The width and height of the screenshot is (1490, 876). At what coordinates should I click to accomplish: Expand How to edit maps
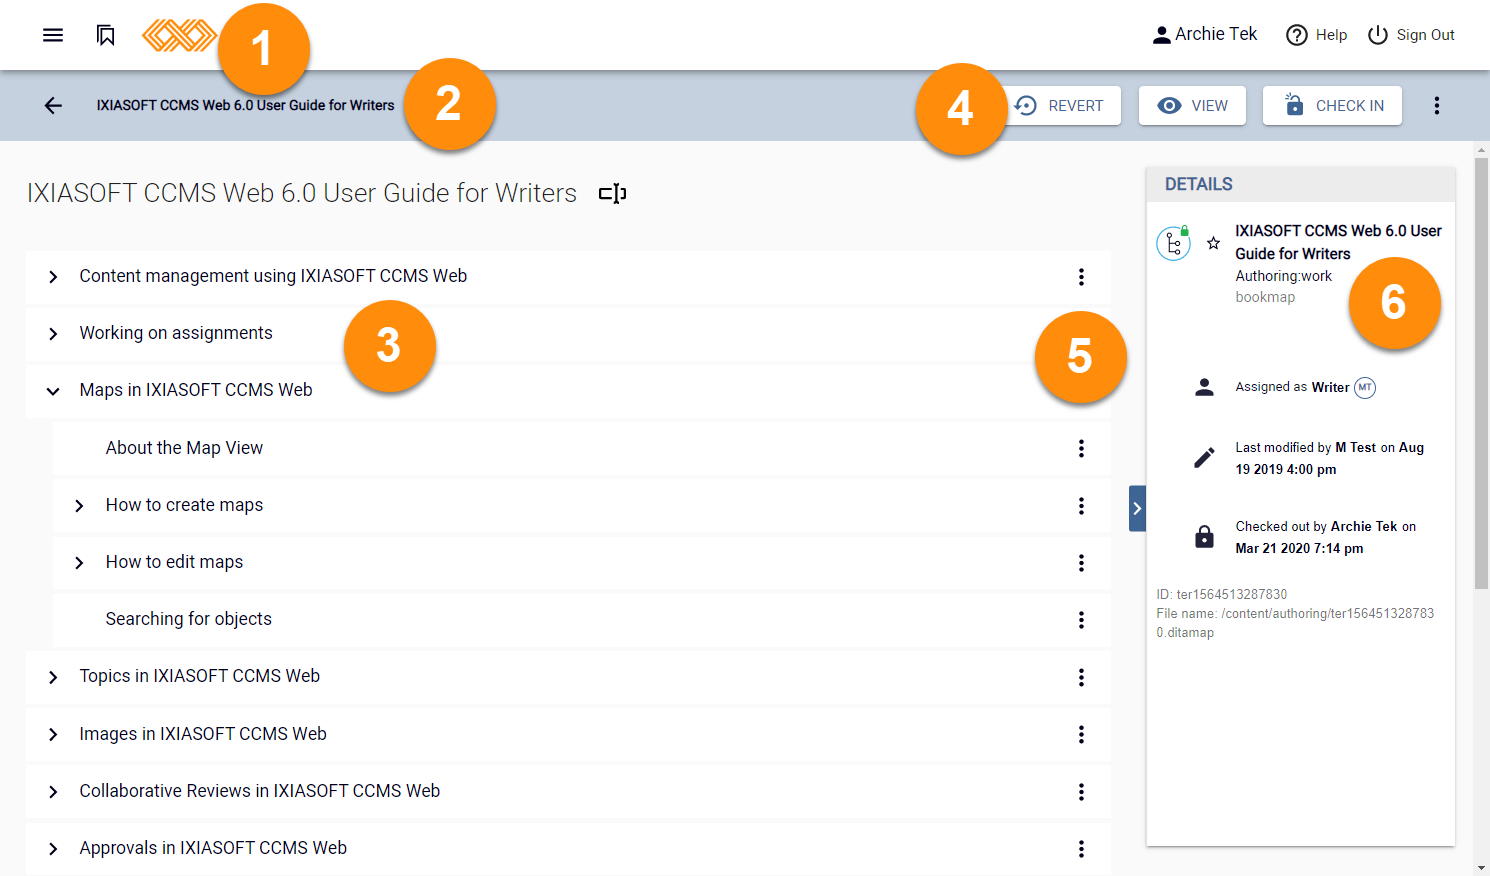[79, 563]
